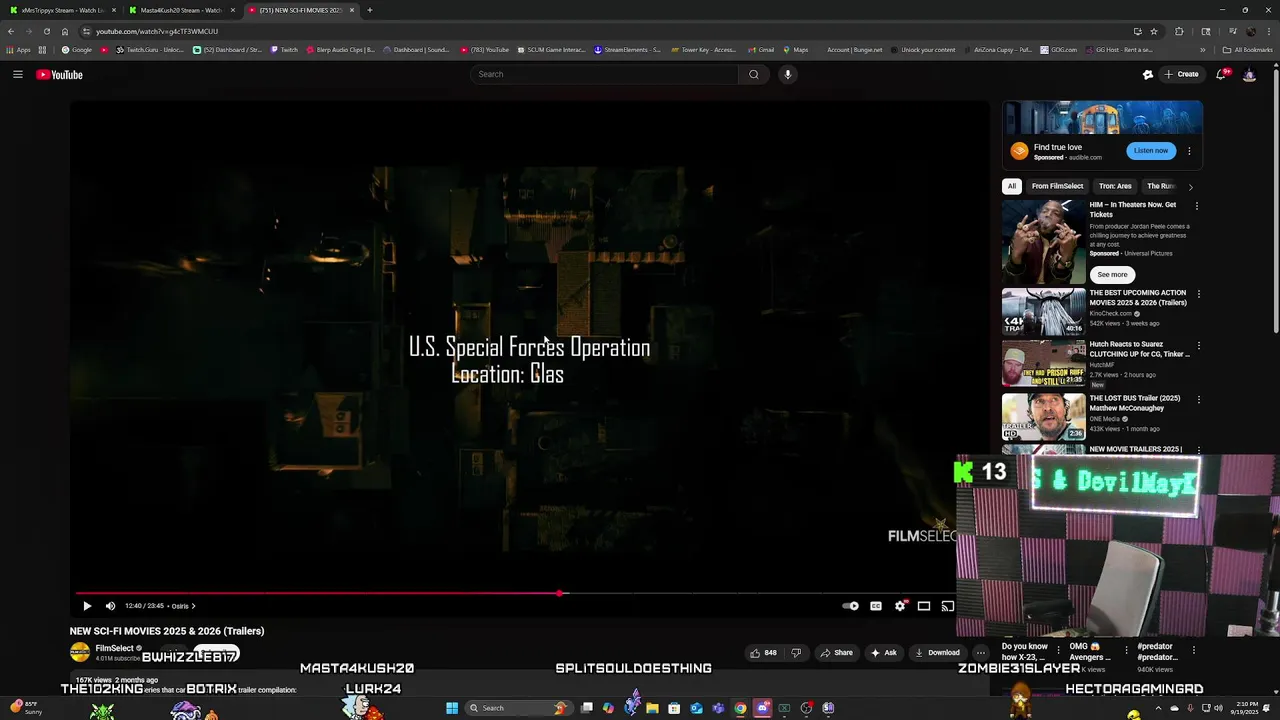Screen dimensions: 1280x720
Task: Open the YouTube guide hamburger menu
Action: point(18,74)
